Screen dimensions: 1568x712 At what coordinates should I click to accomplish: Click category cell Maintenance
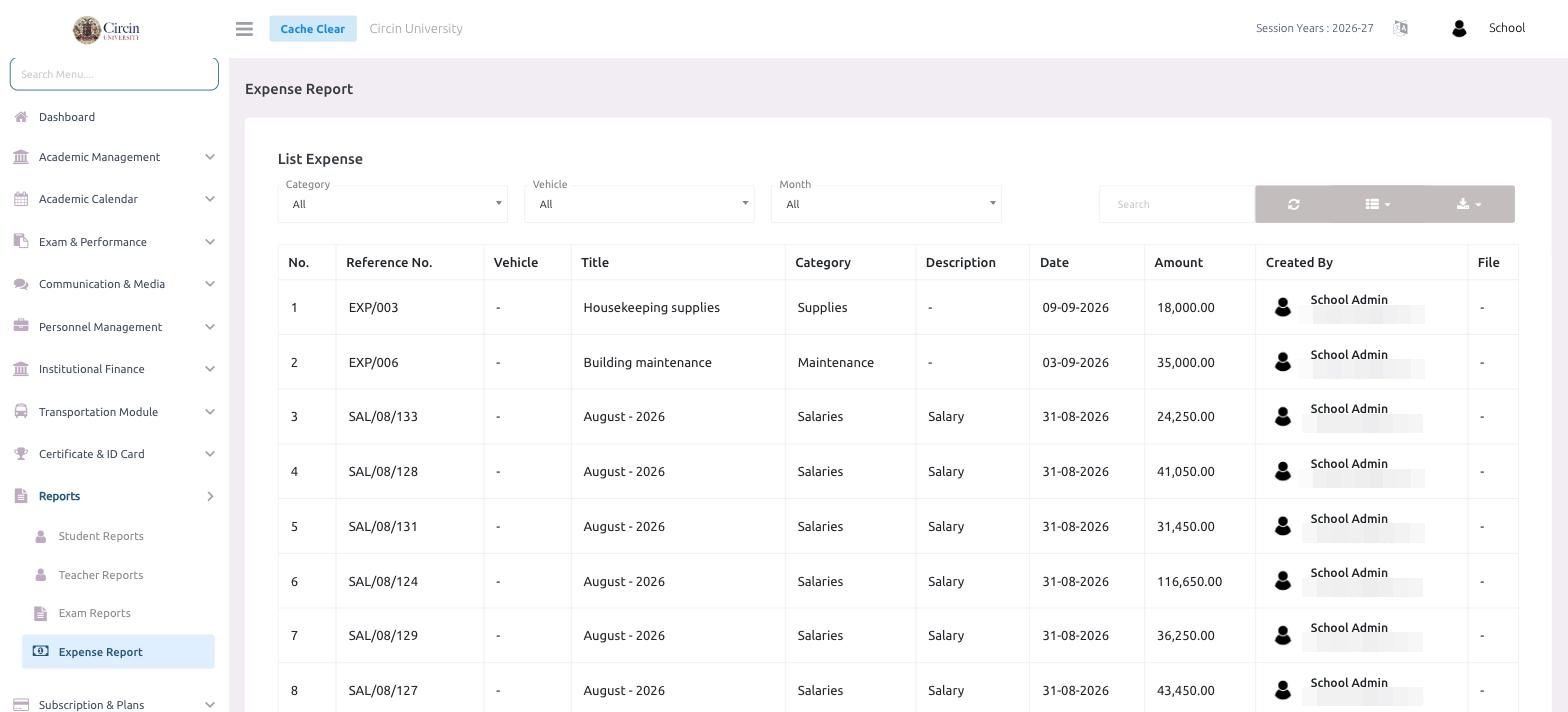[x=835, y=363]
